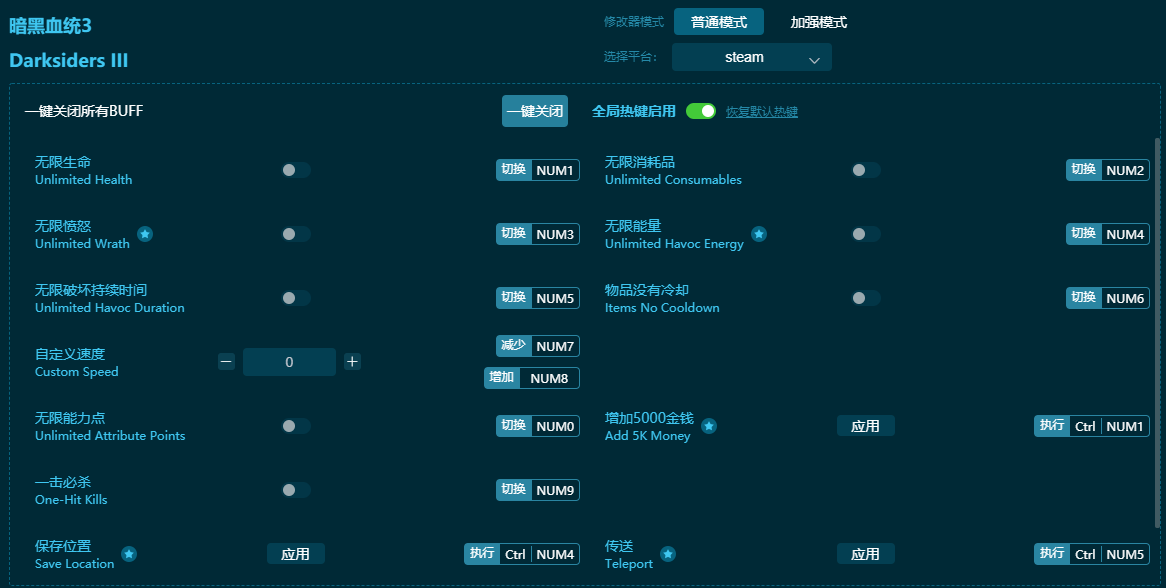Click the vertical scrollbar on the right
Image resolution: width=1166 pixels, height=588 pixels.
pyautogui.click(x=1158, y=330)
